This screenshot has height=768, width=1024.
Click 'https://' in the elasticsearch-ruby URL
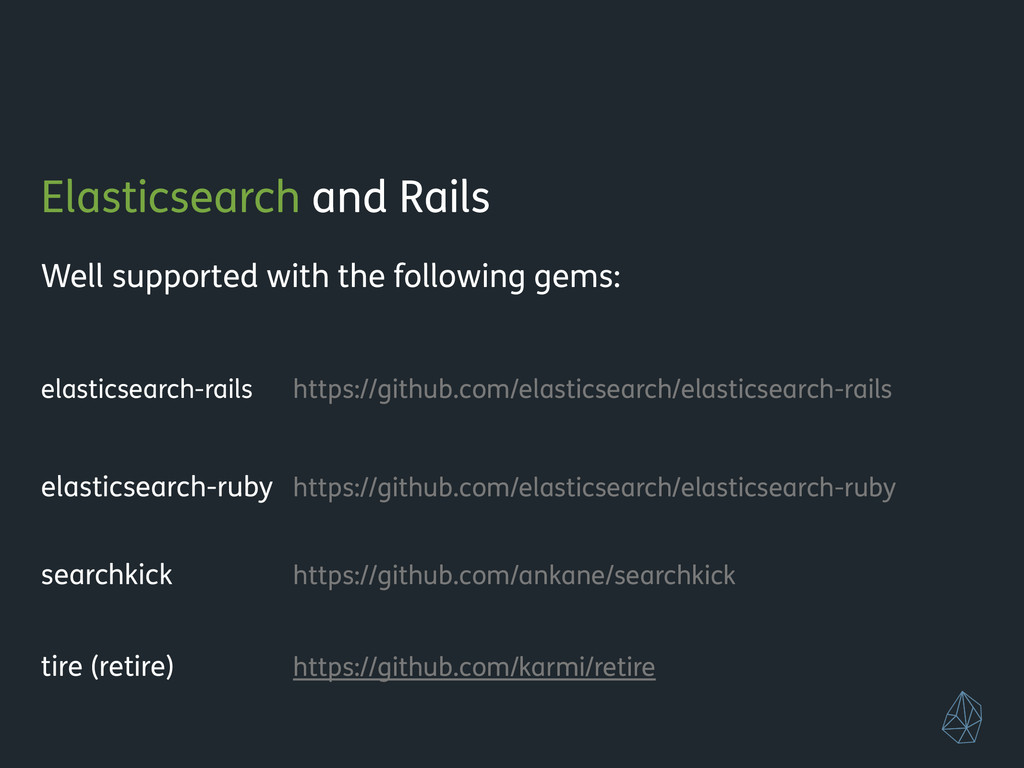click(x=335, y=488)
